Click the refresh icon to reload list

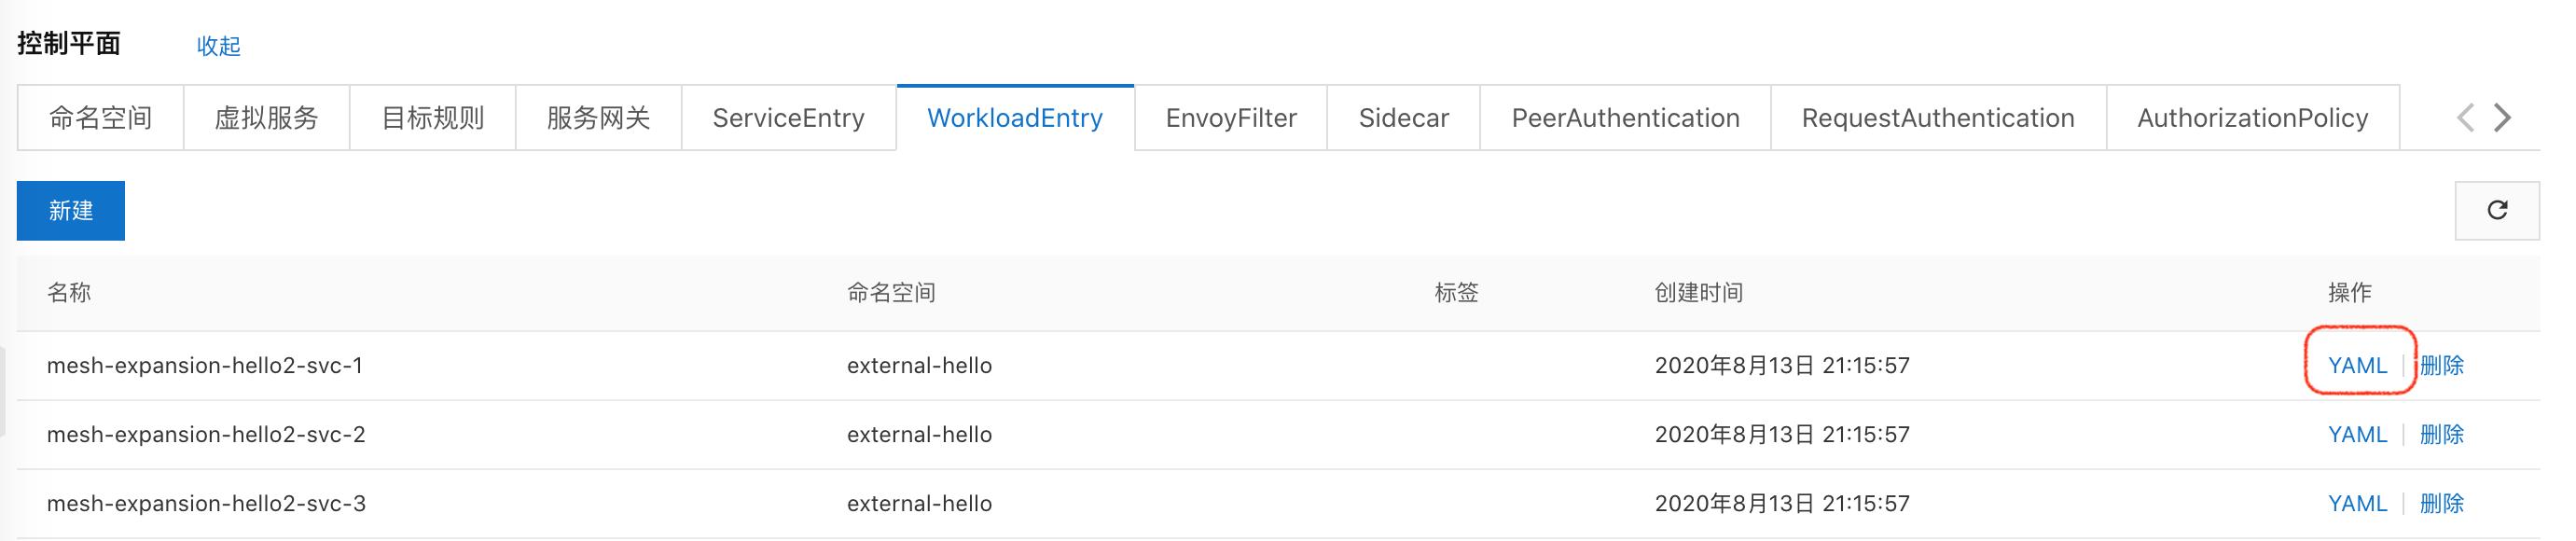point(2497,211)
